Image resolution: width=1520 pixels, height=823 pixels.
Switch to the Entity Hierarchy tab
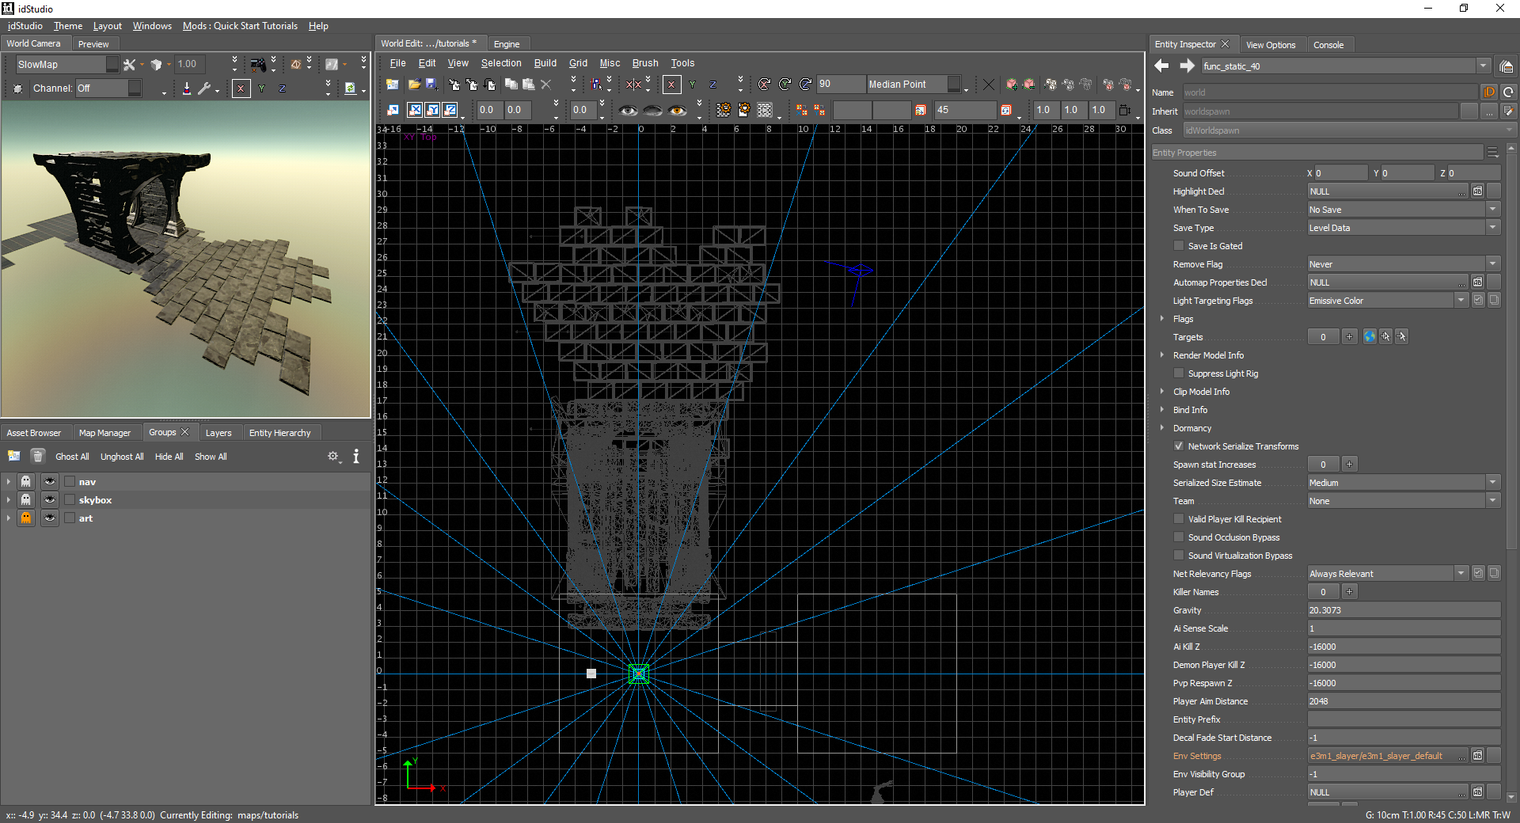pos(279,433)
